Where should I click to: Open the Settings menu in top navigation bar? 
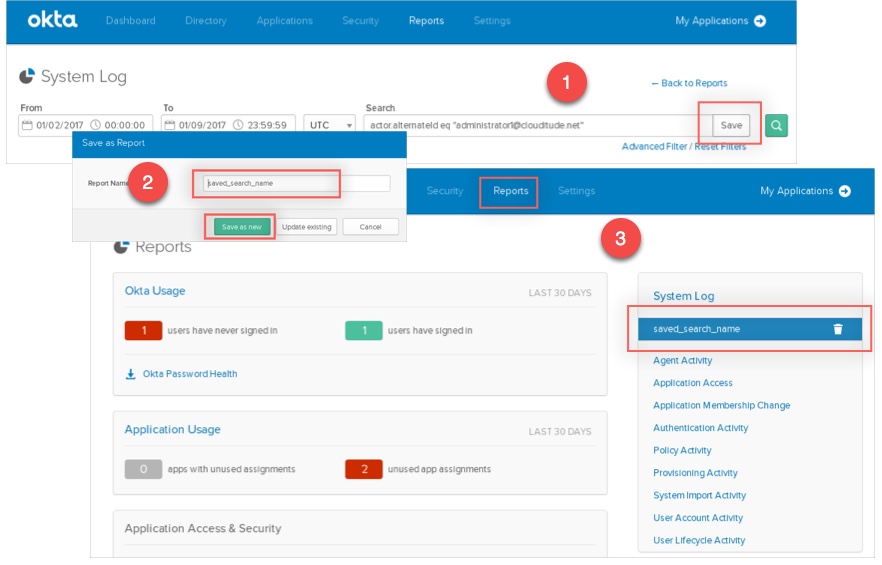click(x=492, y=21)
